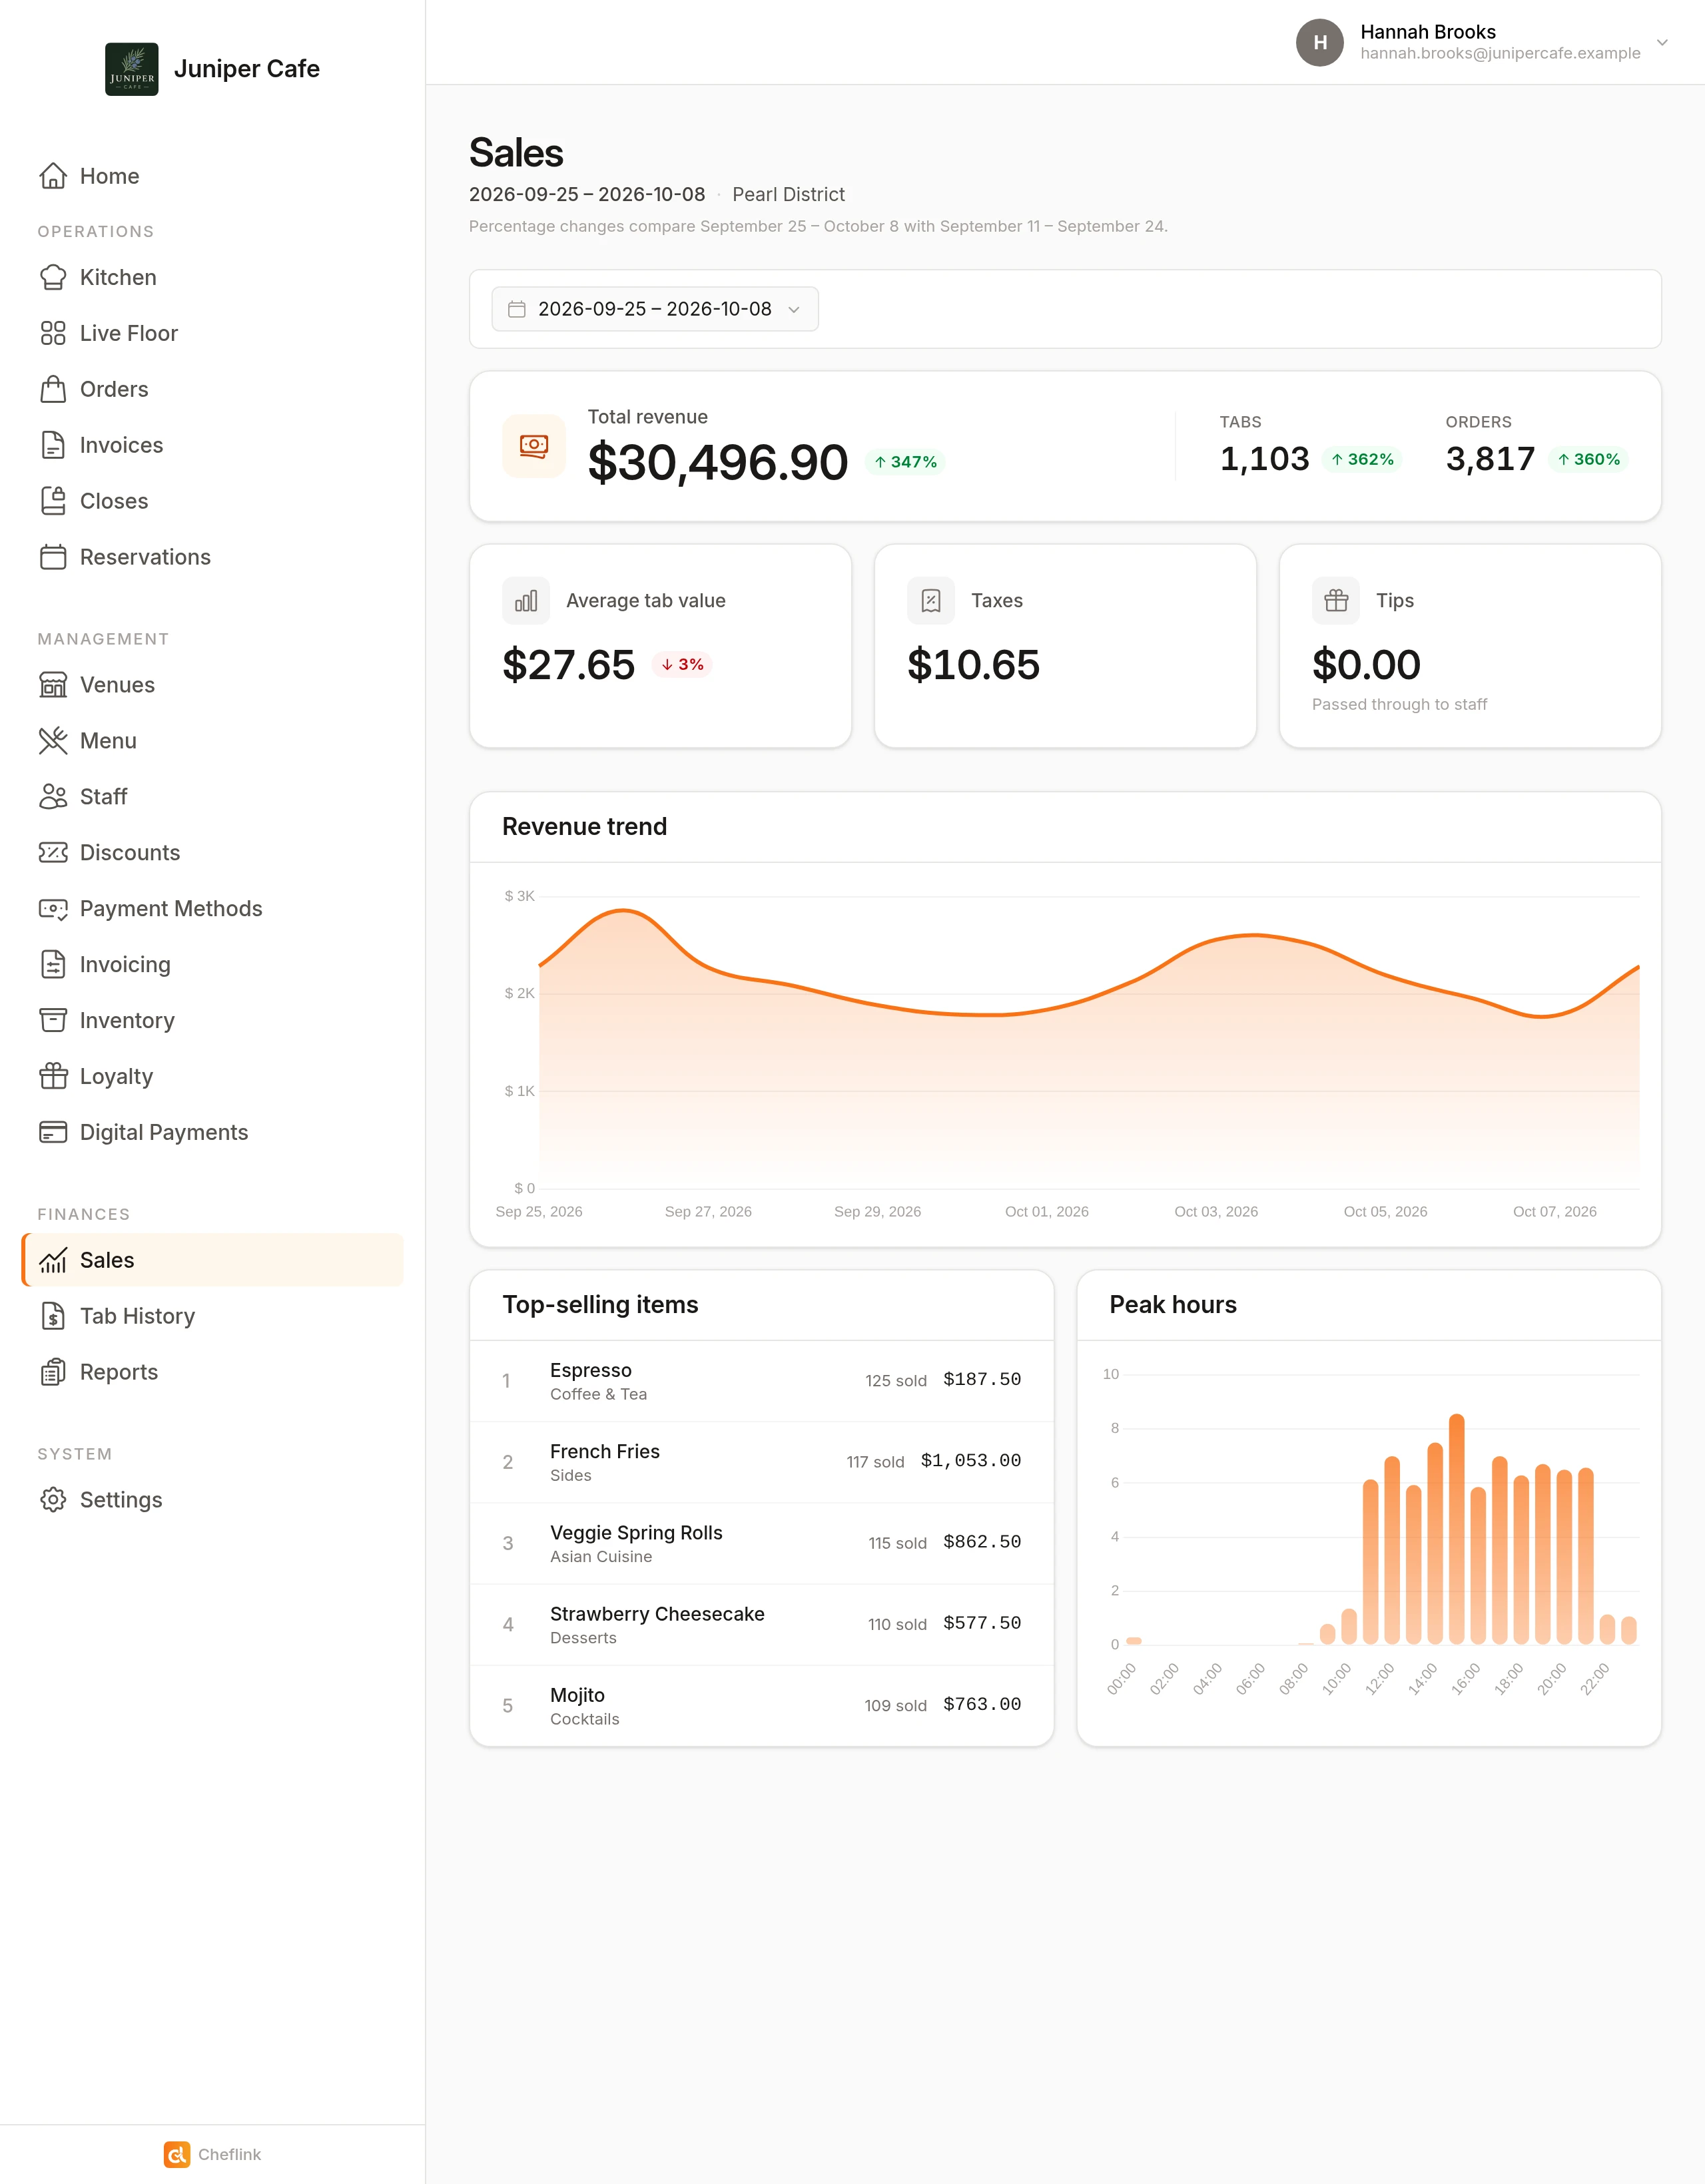
Task: Click the Strawberry Cheesecake item name
Action: click(657, 1614)
